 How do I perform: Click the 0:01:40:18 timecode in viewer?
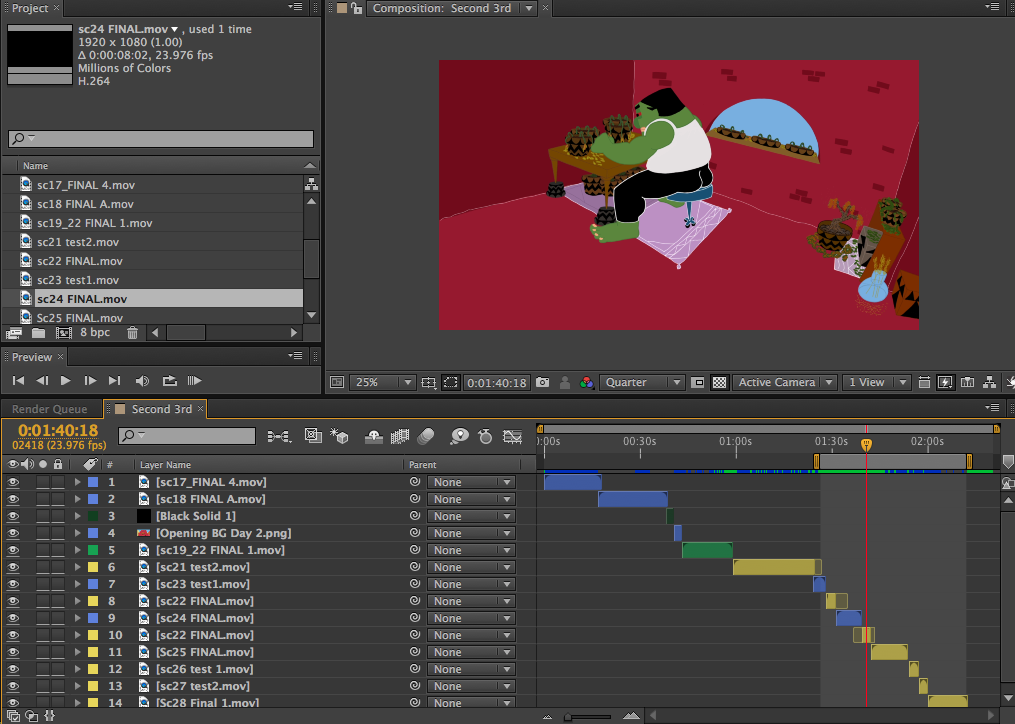click(x=497, y=383)
